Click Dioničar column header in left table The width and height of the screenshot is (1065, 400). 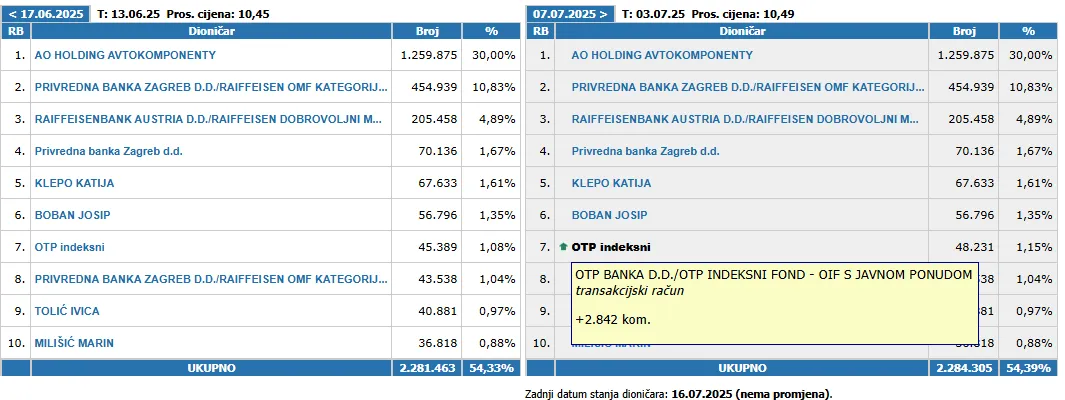[x=211, y=31]
